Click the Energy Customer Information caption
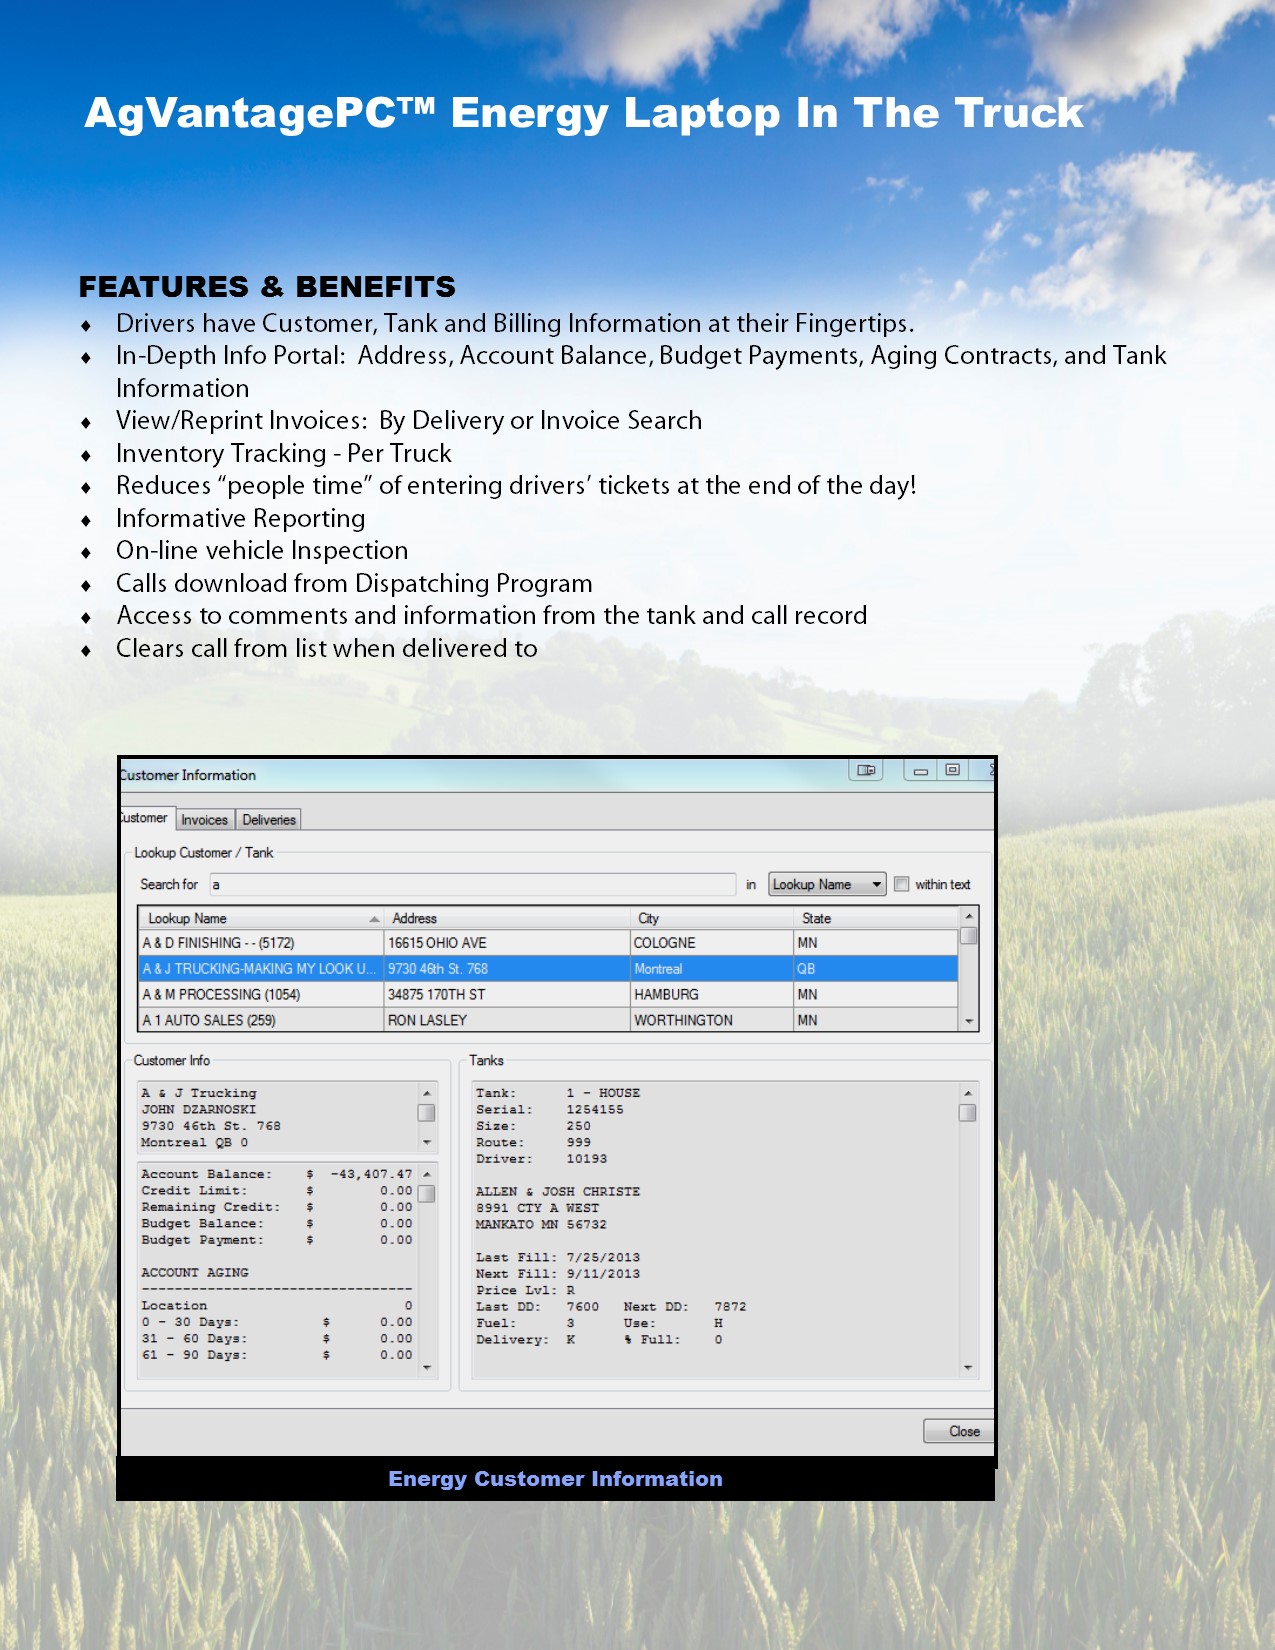1275x1650 pixels. tap(555, 1479)
